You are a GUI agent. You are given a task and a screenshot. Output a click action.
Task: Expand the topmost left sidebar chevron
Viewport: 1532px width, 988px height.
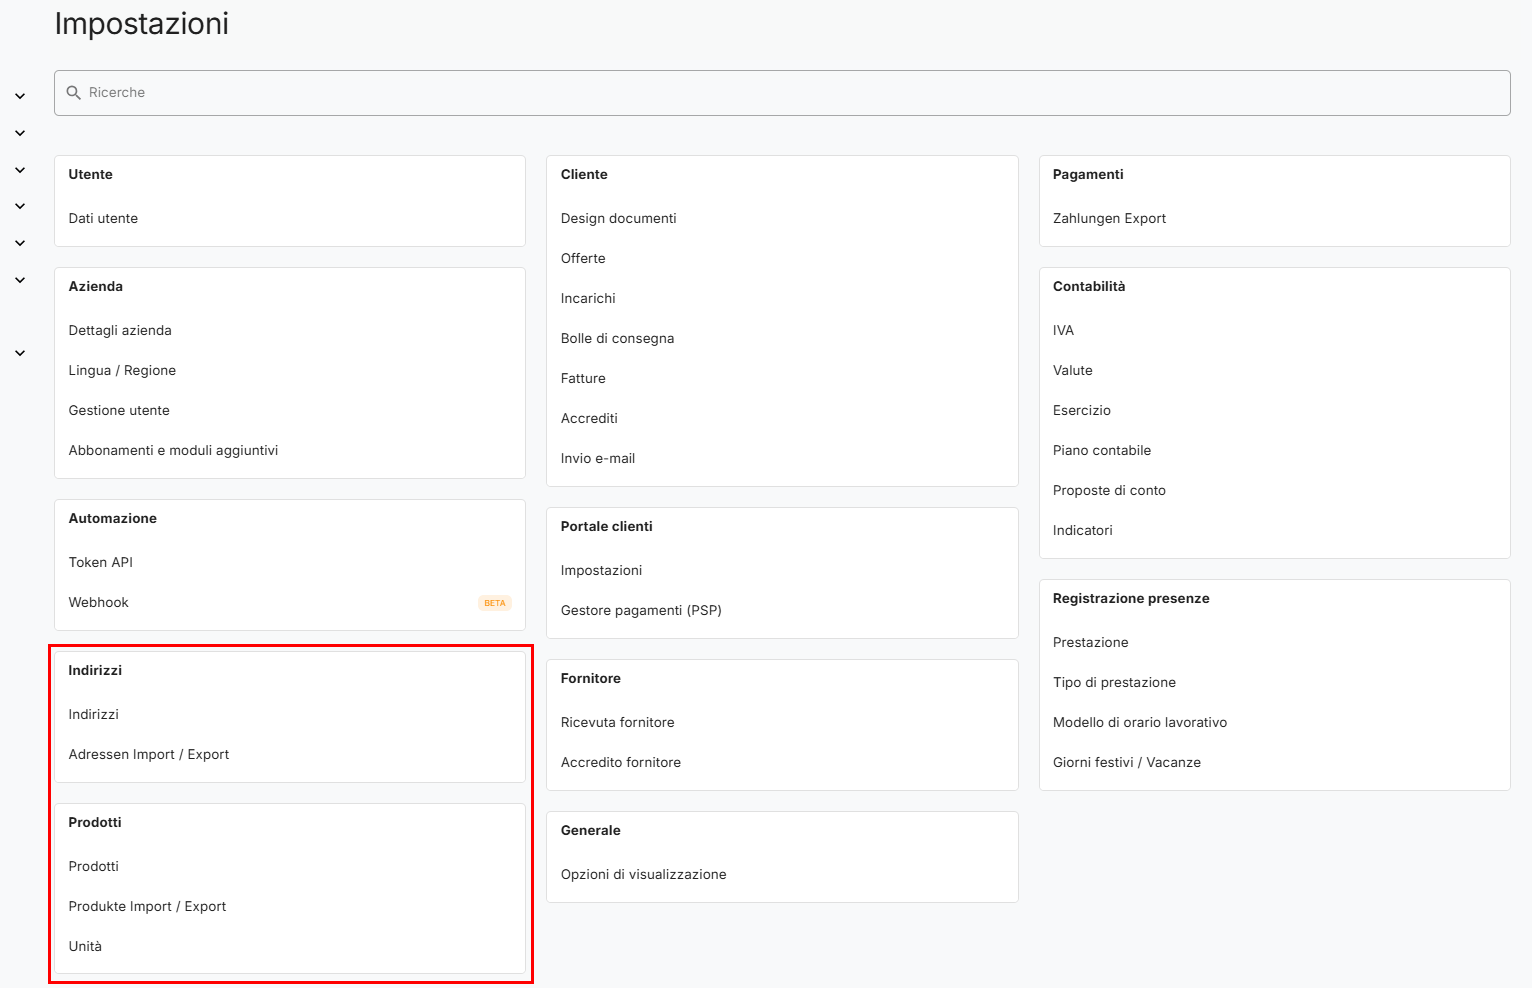pyautogui.click(x=20, y=97)
